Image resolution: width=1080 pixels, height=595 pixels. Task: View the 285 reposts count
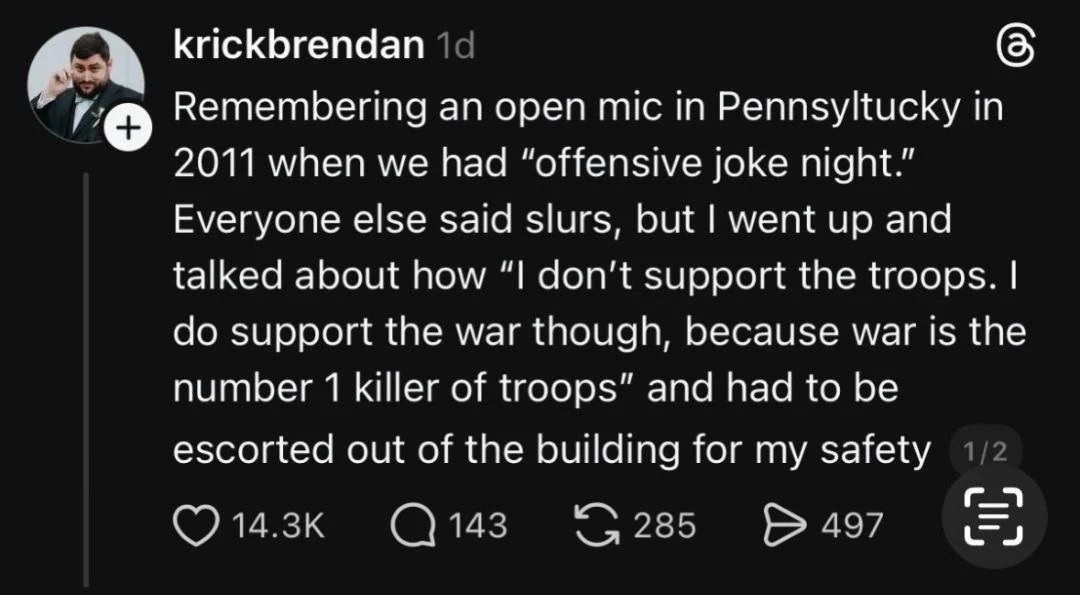click(664, 524)
